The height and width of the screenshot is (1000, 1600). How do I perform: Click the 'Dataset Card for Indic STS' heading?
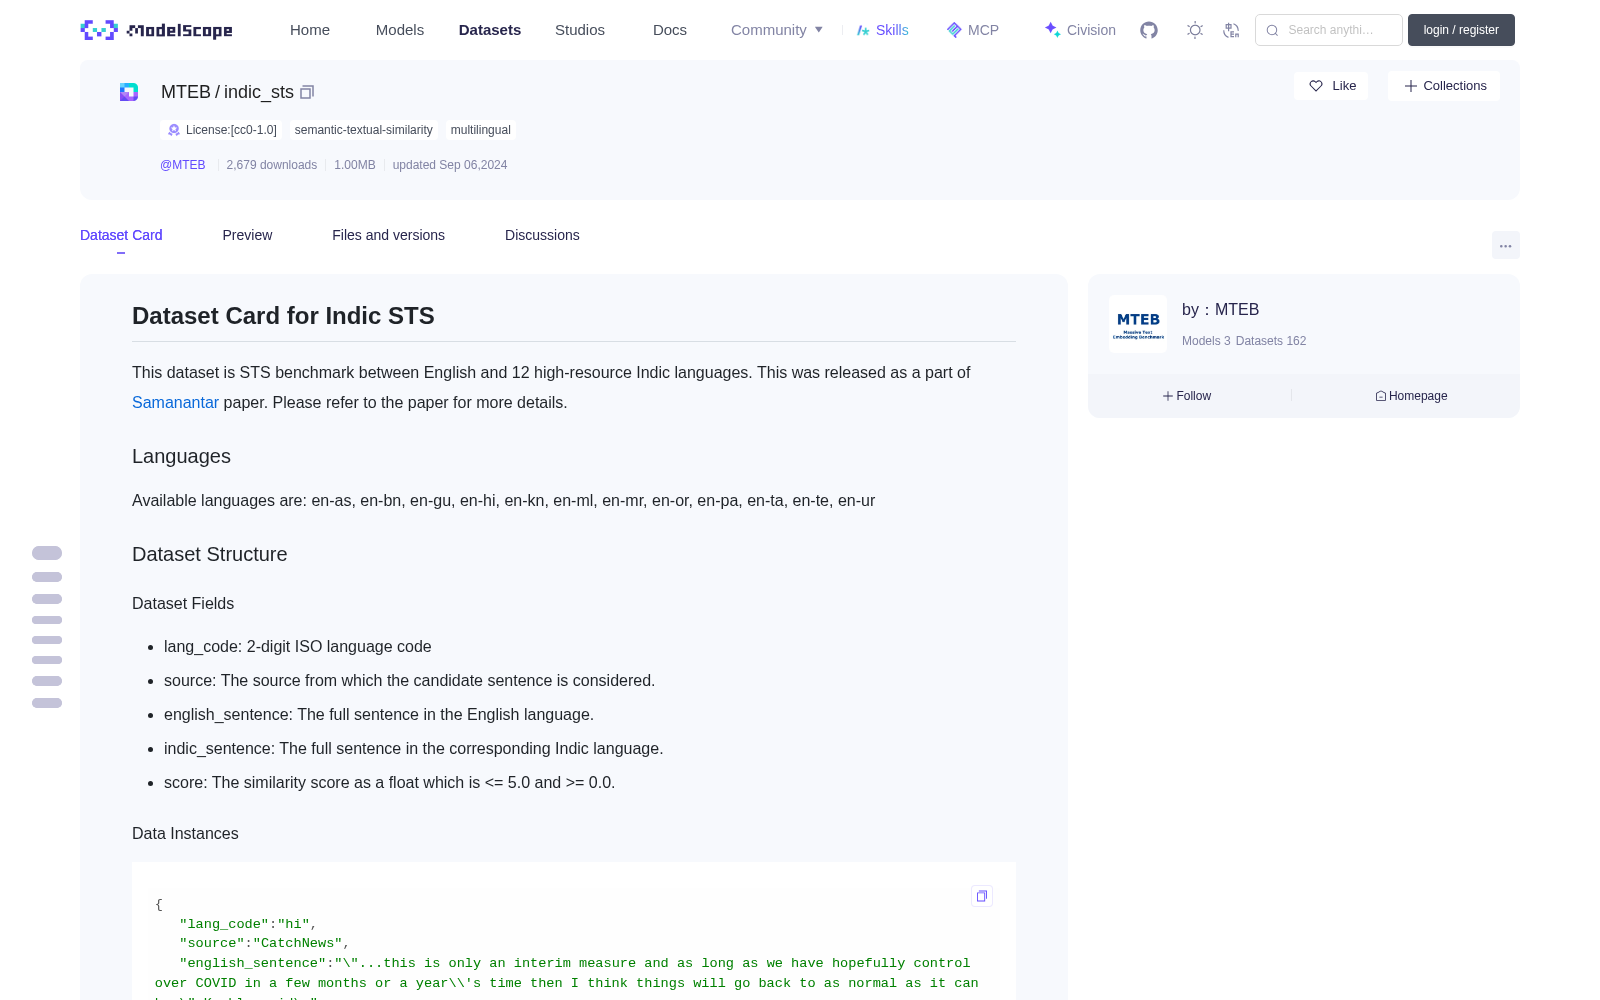click(x=283, y=316)
